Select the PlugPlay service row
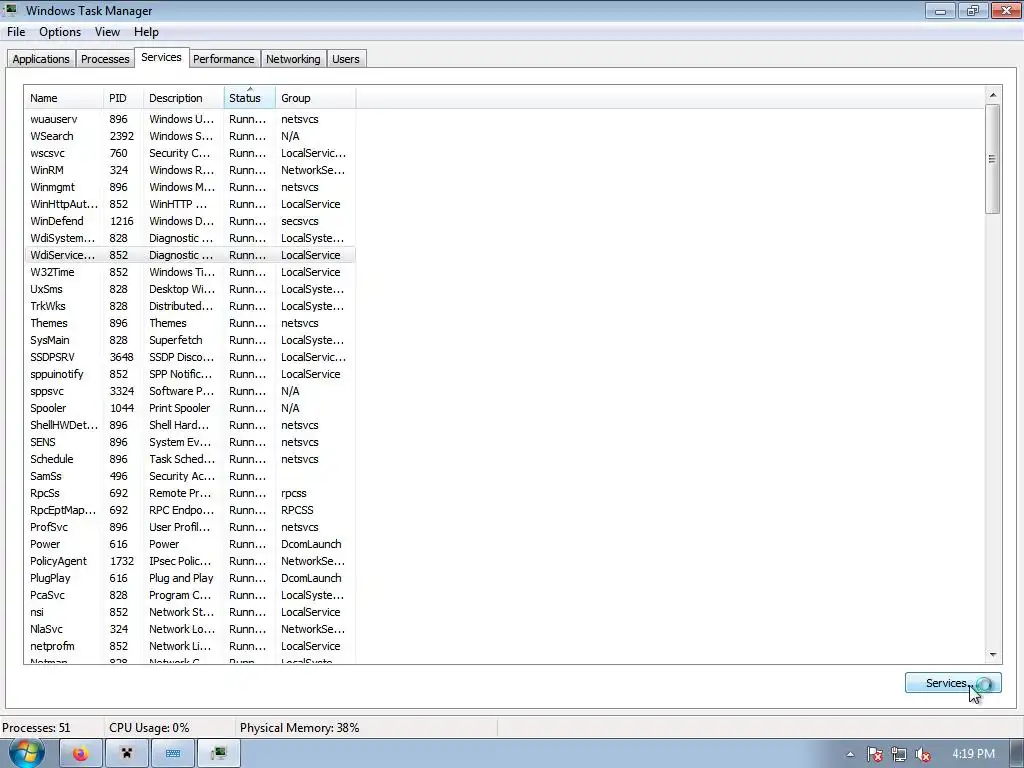The height and width of the screenshot is (768, 1024). point(190,577)
